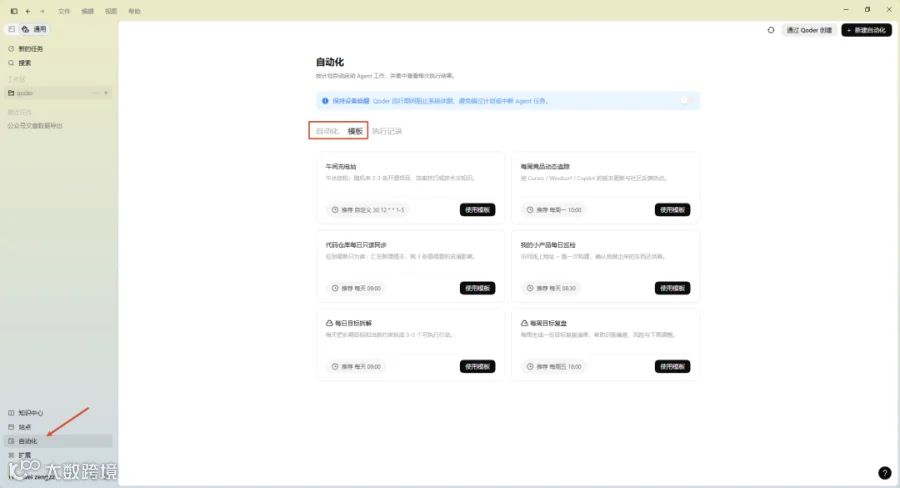
Task: Click the info icon in the blue banner
Action: [325, 101]
